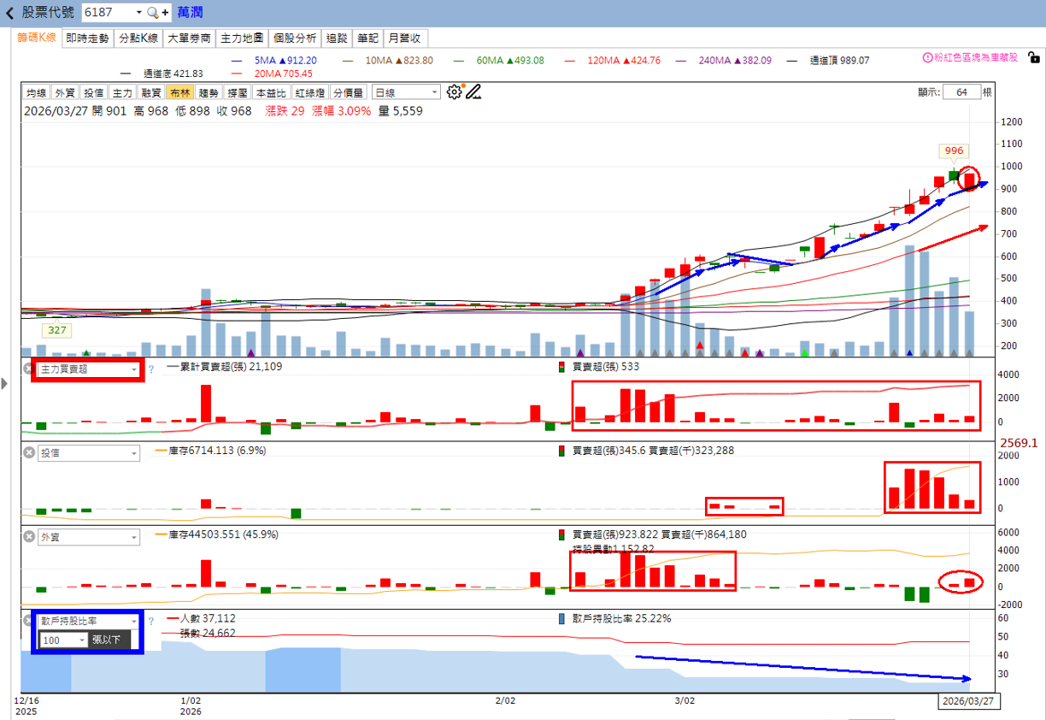Toggle the 均線 moving average overlay
Screen dimensions: 1046x720
36,93
